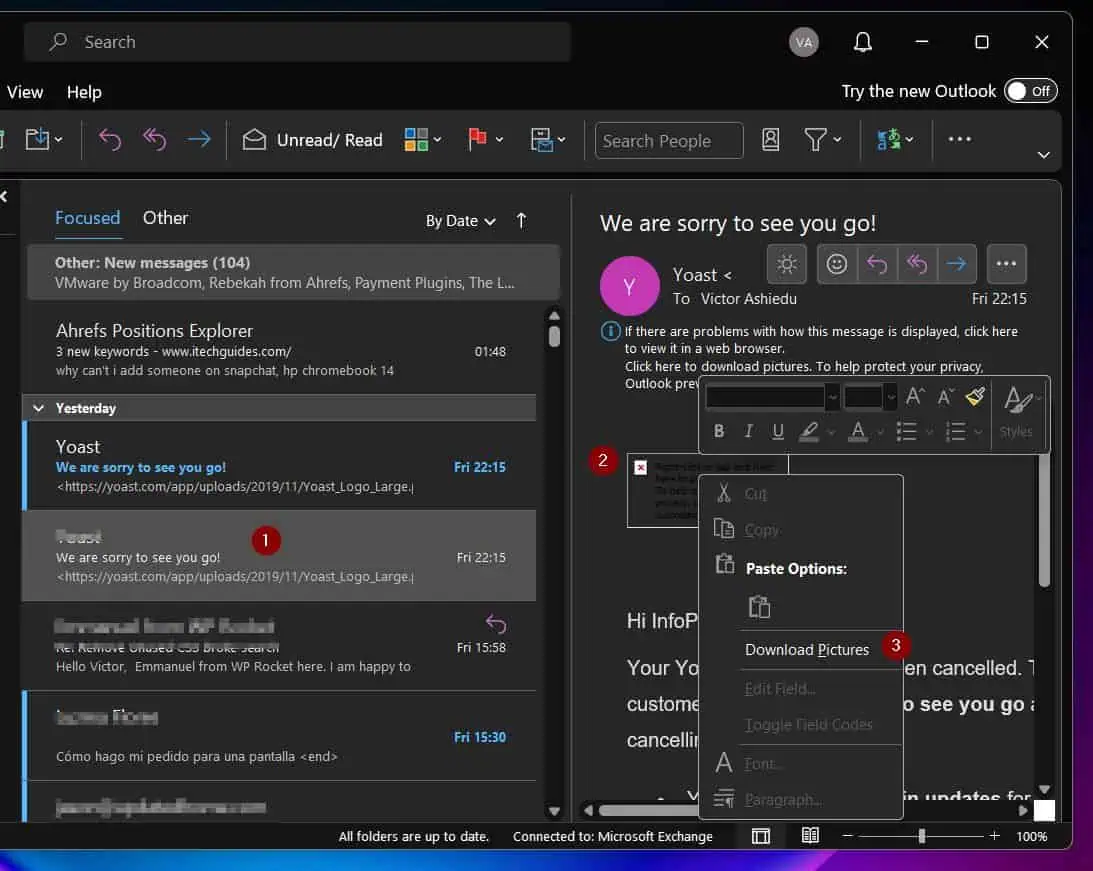
Task: Click the Unread/ Read button
Action: click(x=312, y=140)
